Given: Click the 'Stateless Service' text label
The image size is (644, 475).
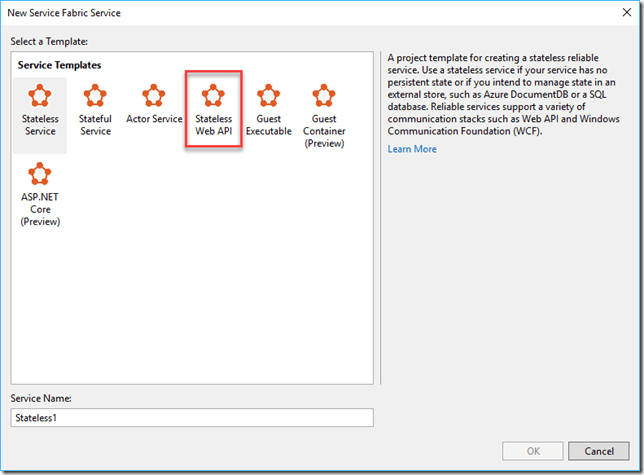Looking at the screenshot, I should click(x=40, y=125).
